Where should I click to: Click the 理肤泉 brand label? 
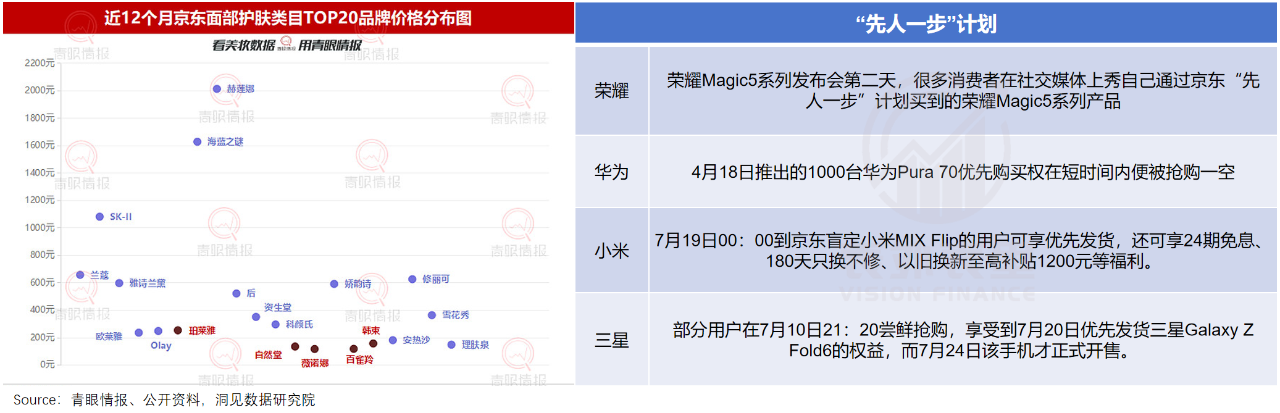[x=475, y=345]
